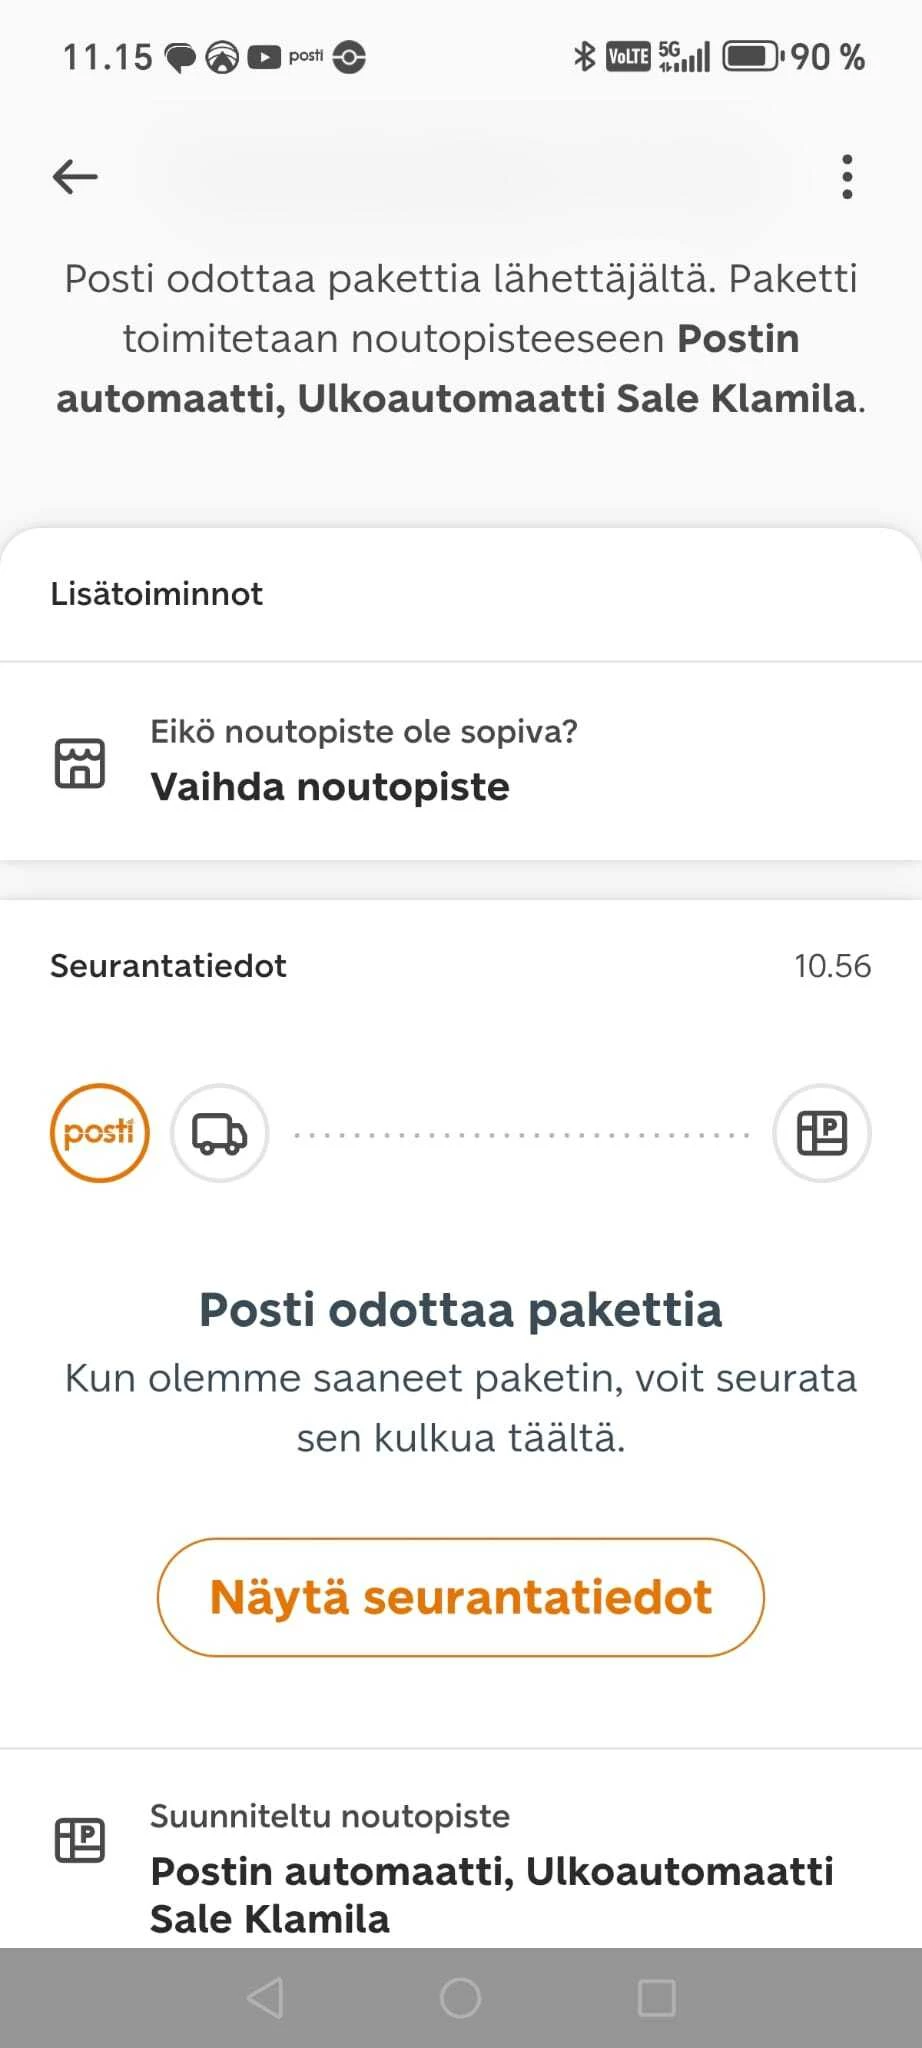The image size is (922, 2048).
Task: Open the three-dot overflow menu
Action: click(847, 177)
